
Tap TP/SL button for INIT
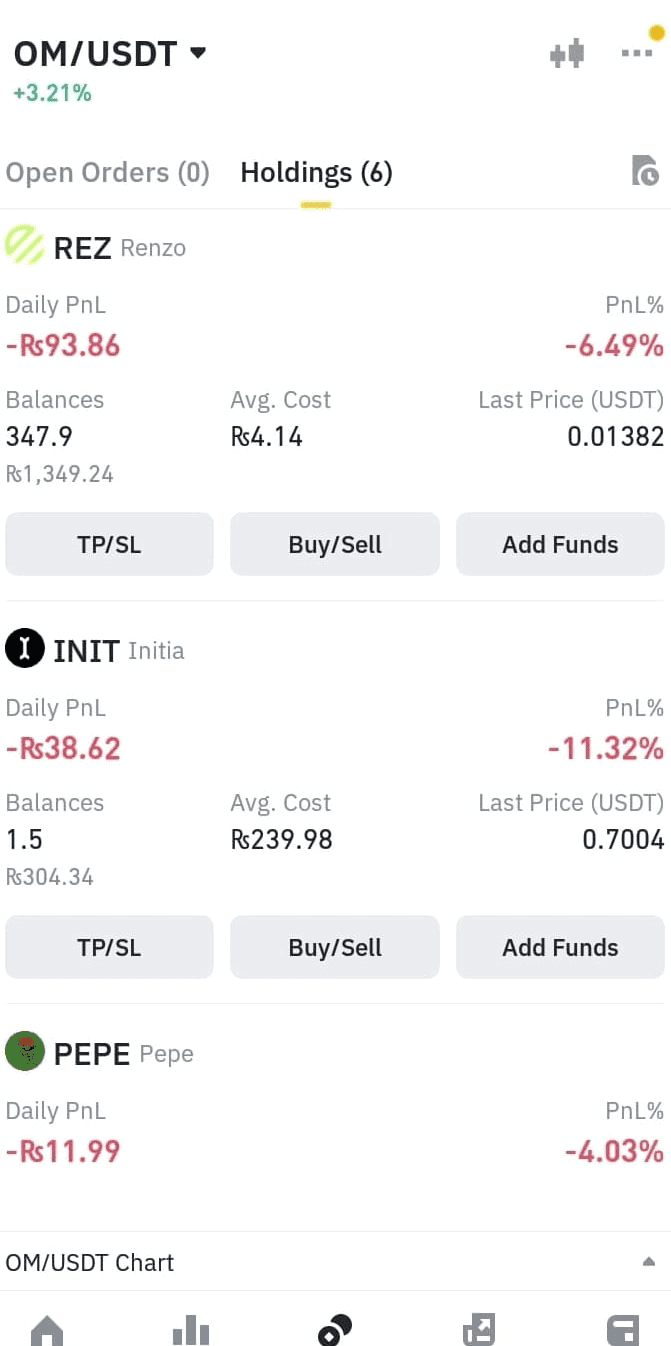(x=109, y=947)
